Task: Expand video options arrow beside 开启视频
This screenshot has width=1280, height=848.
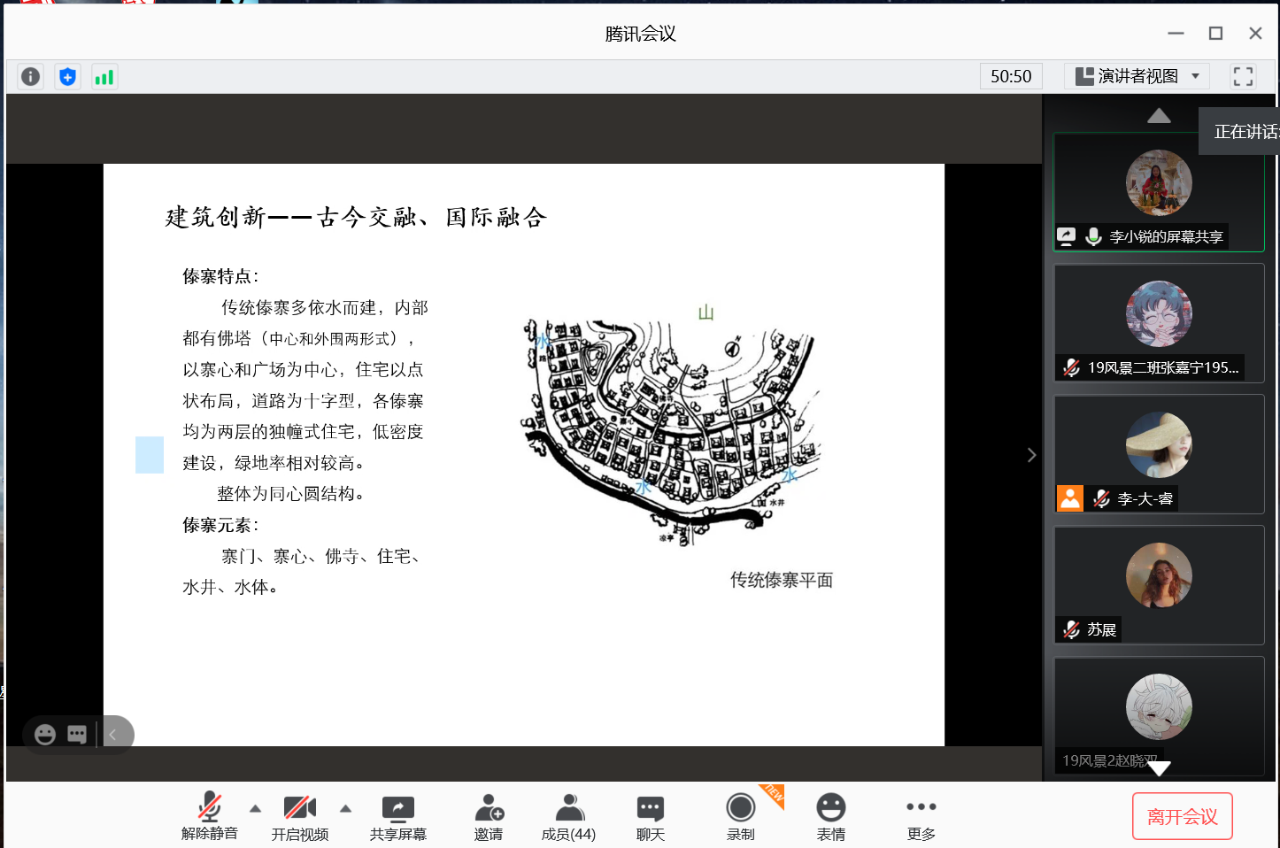Action: click(346, 808)
